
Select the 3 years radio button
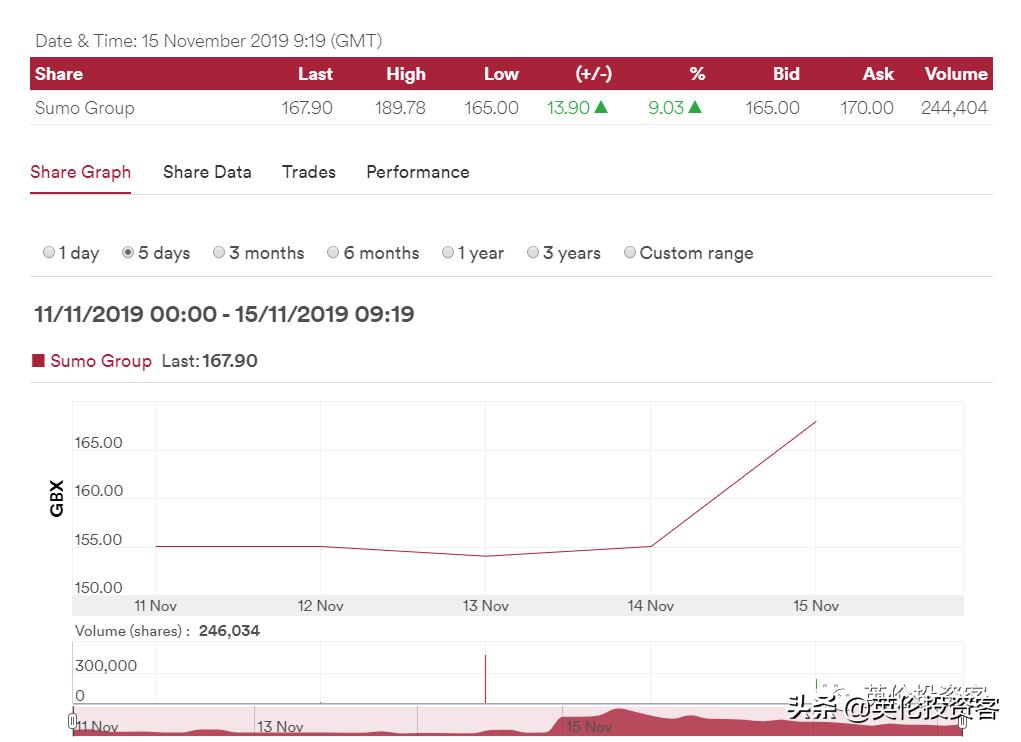coord(533,252)
